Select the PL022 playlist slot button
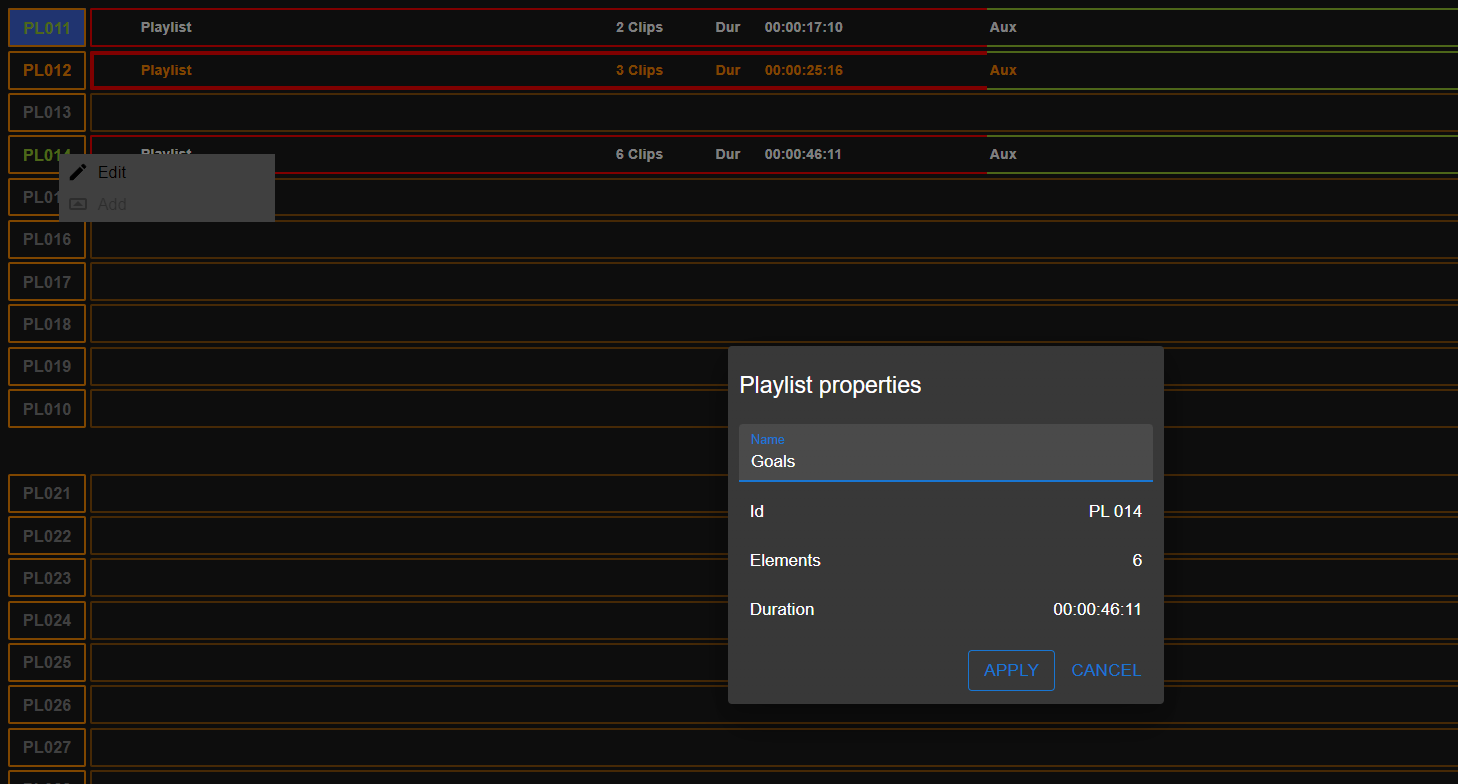Image resolution: width=1458 pixels, height=784 pixels. (x=47, y=536)
